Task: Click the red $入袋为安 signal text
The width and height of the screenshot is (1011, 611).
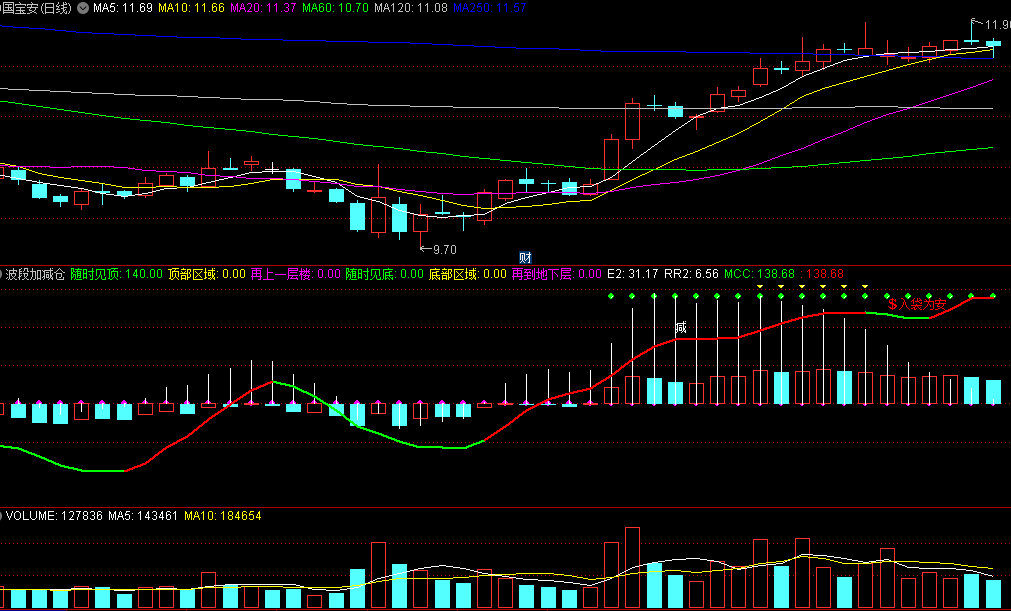Action: [918, 304]
